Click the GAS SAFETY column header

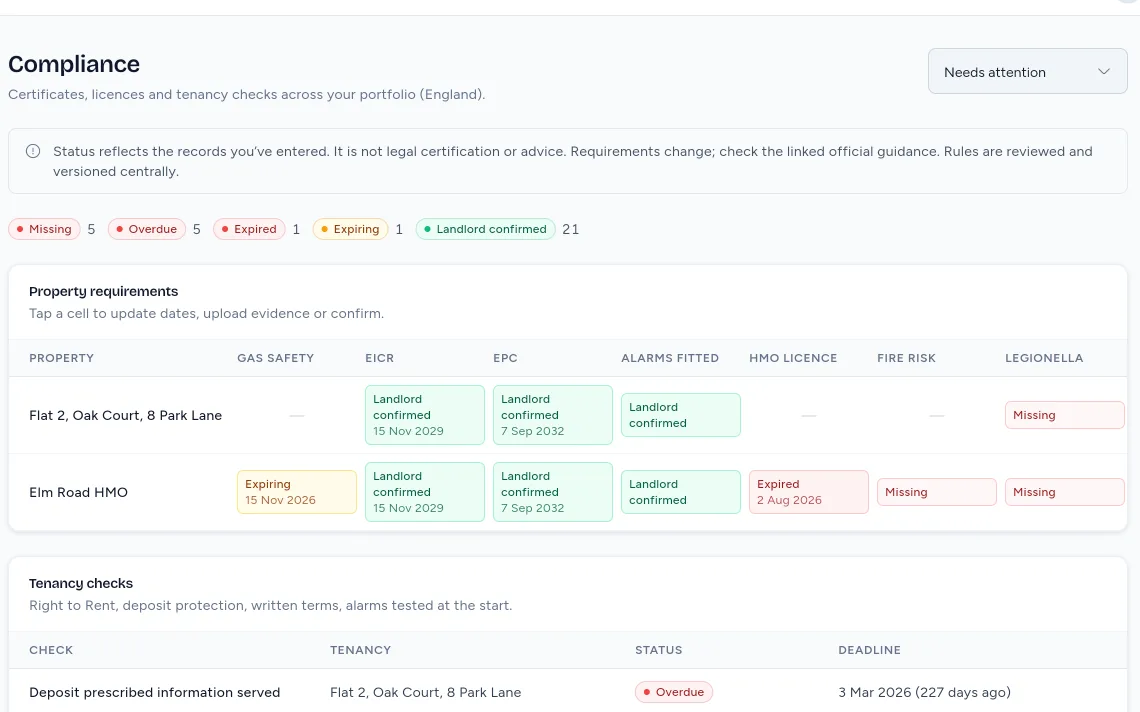tap(276, 358)
